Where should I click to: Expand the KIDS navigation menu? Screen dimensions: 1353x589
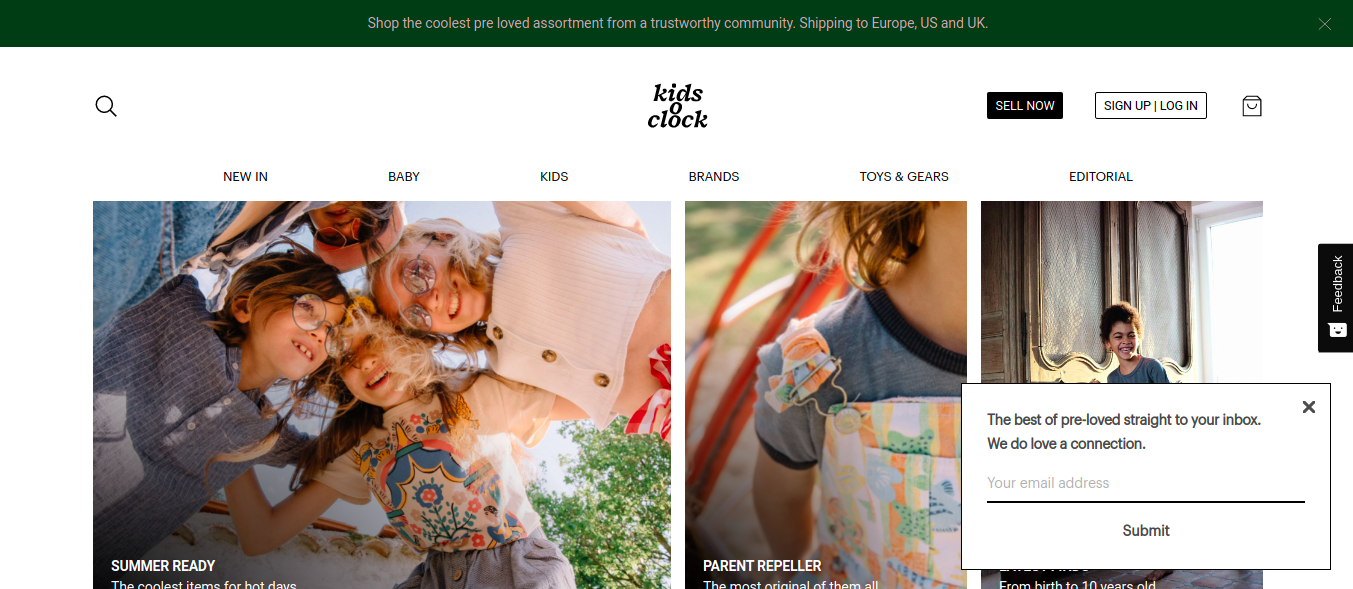tap(554, 177)
